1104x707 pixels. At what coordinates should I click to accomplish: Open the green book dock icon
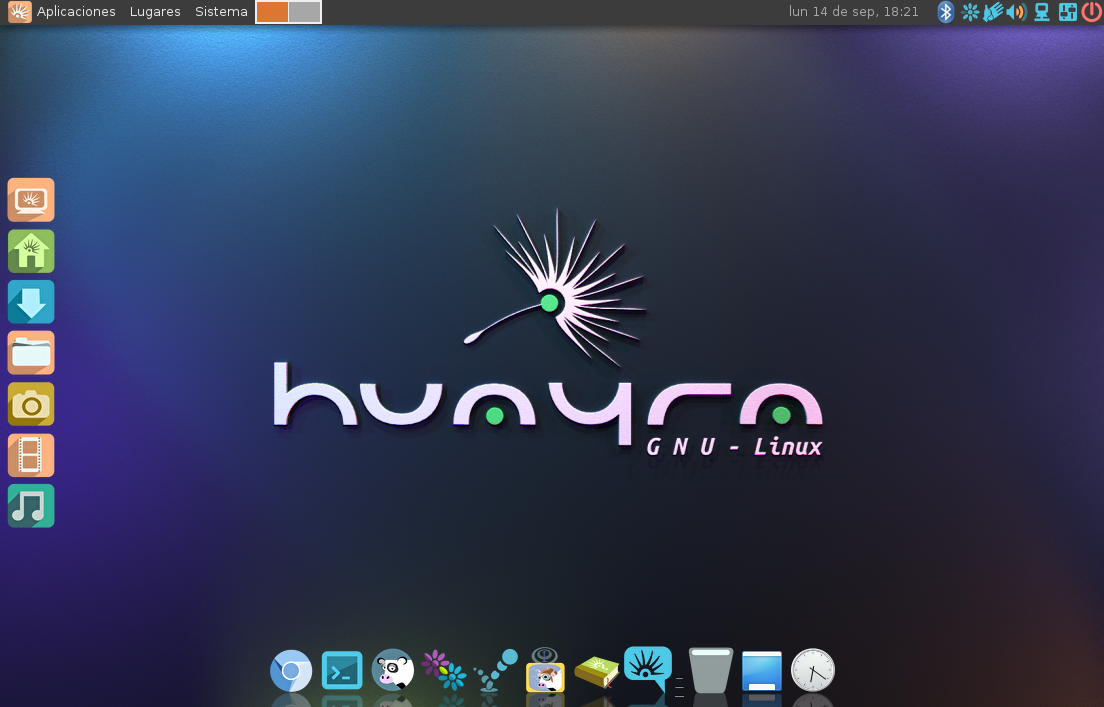[x=596, y=672]
